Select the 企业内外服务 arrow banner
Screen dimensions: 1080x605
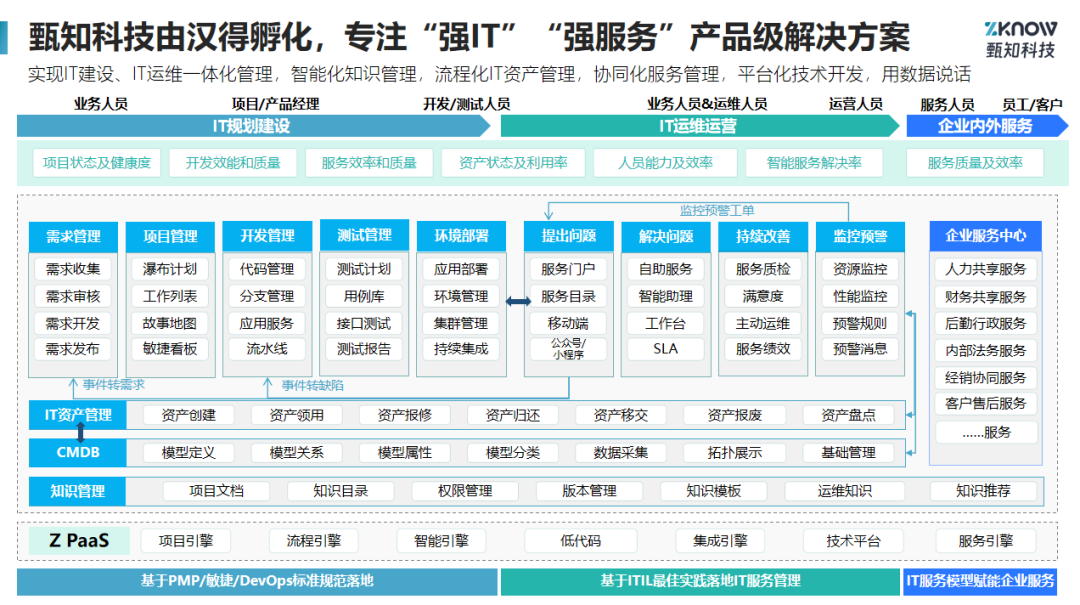click(985, 126)
